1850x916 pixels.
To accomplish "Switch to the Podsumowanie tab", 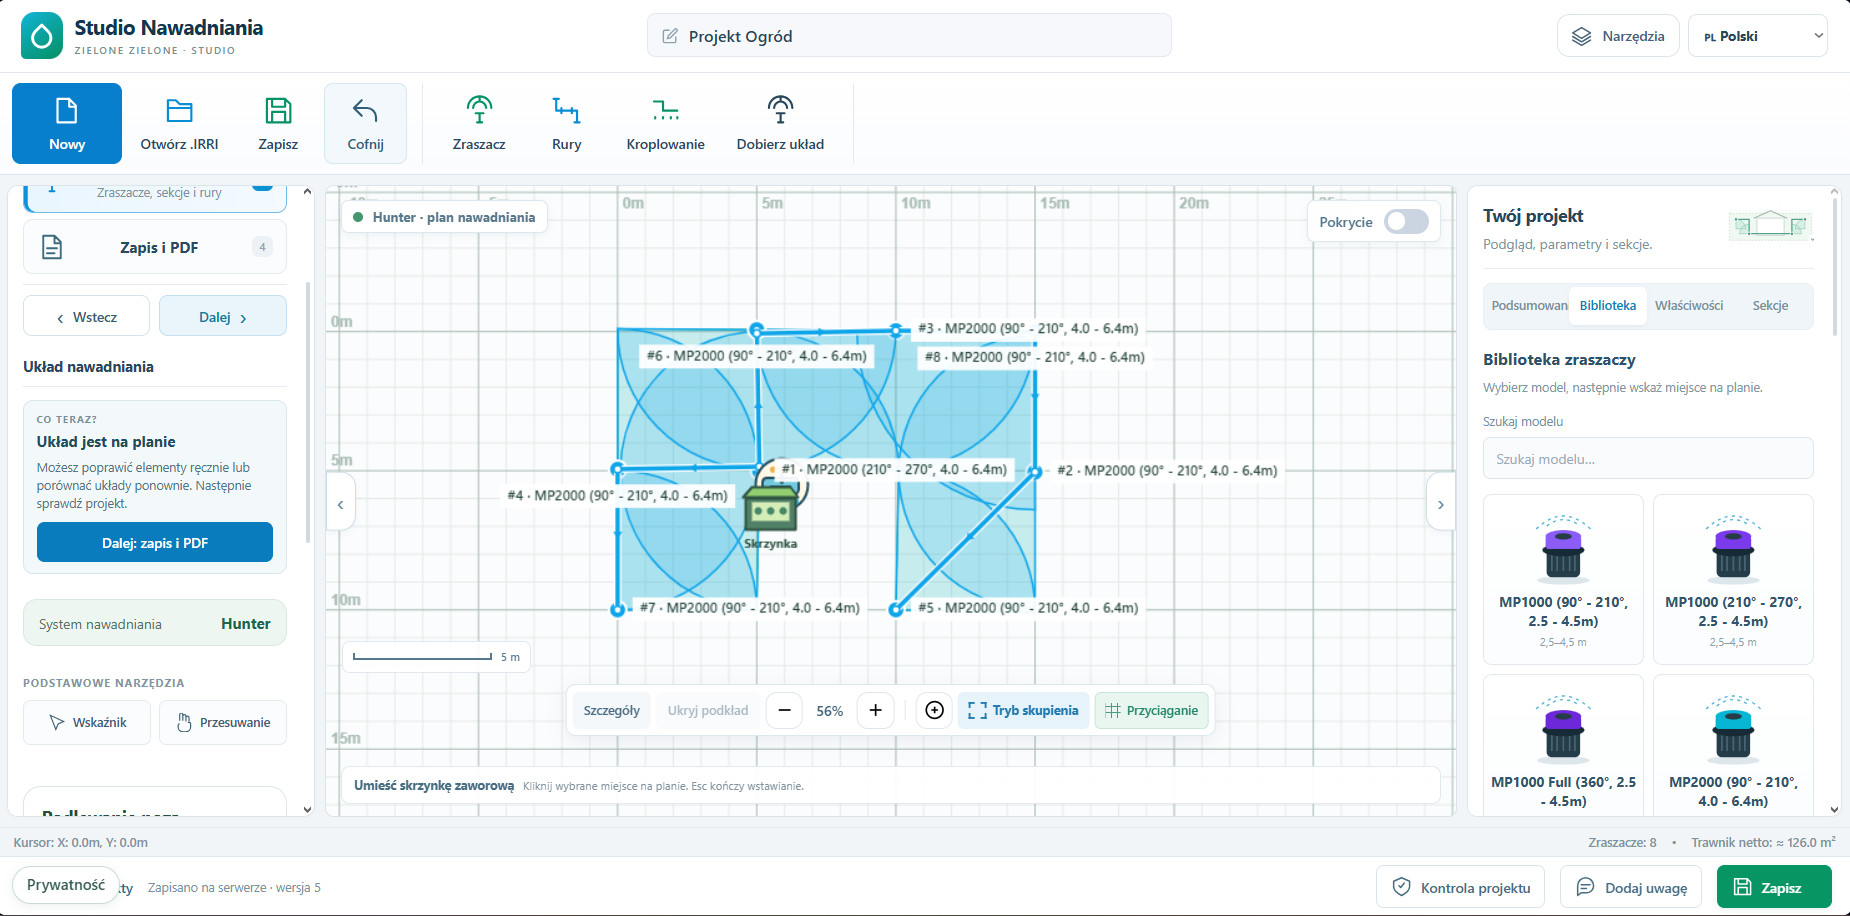I will click(1529, 306).
